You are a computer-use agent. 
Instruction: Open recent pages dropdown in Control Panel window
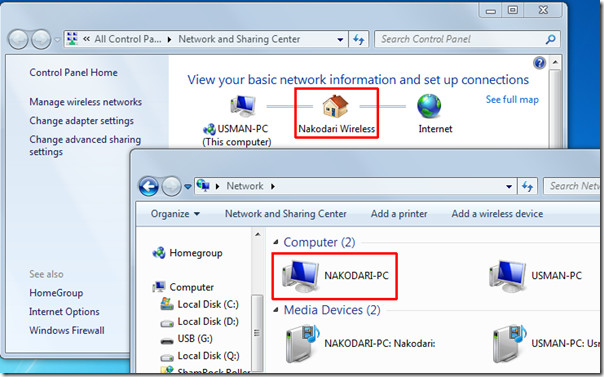tap(57, 40)
